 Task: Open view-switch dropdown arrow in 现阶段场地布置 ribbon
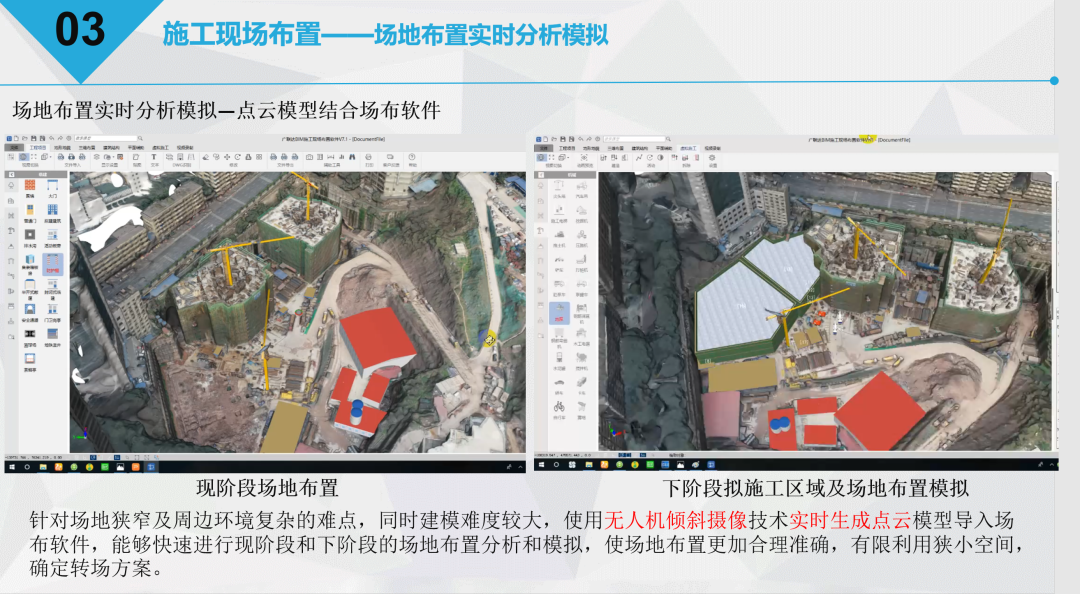tap(50, 157)
